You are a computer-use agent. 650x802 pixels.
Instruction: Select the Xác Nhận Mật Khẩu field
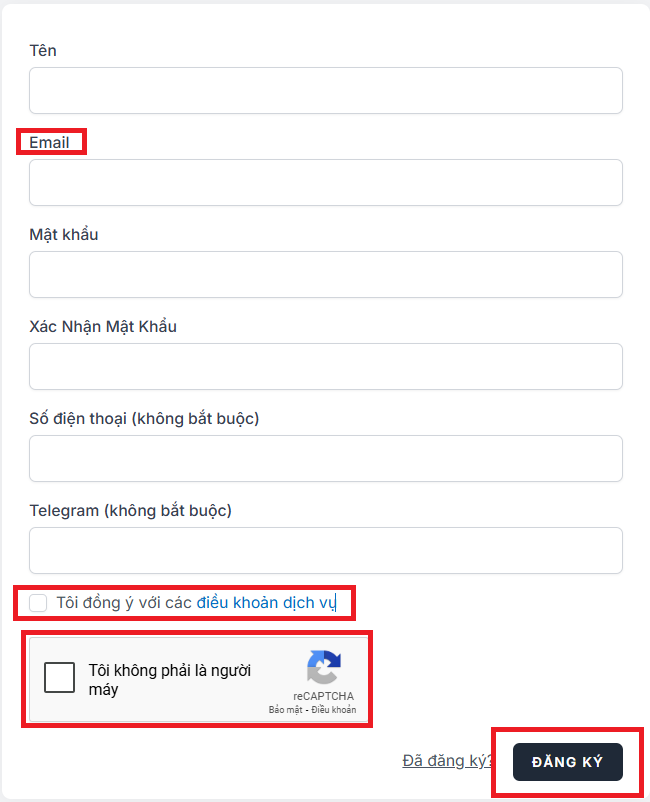pos(326,367)
